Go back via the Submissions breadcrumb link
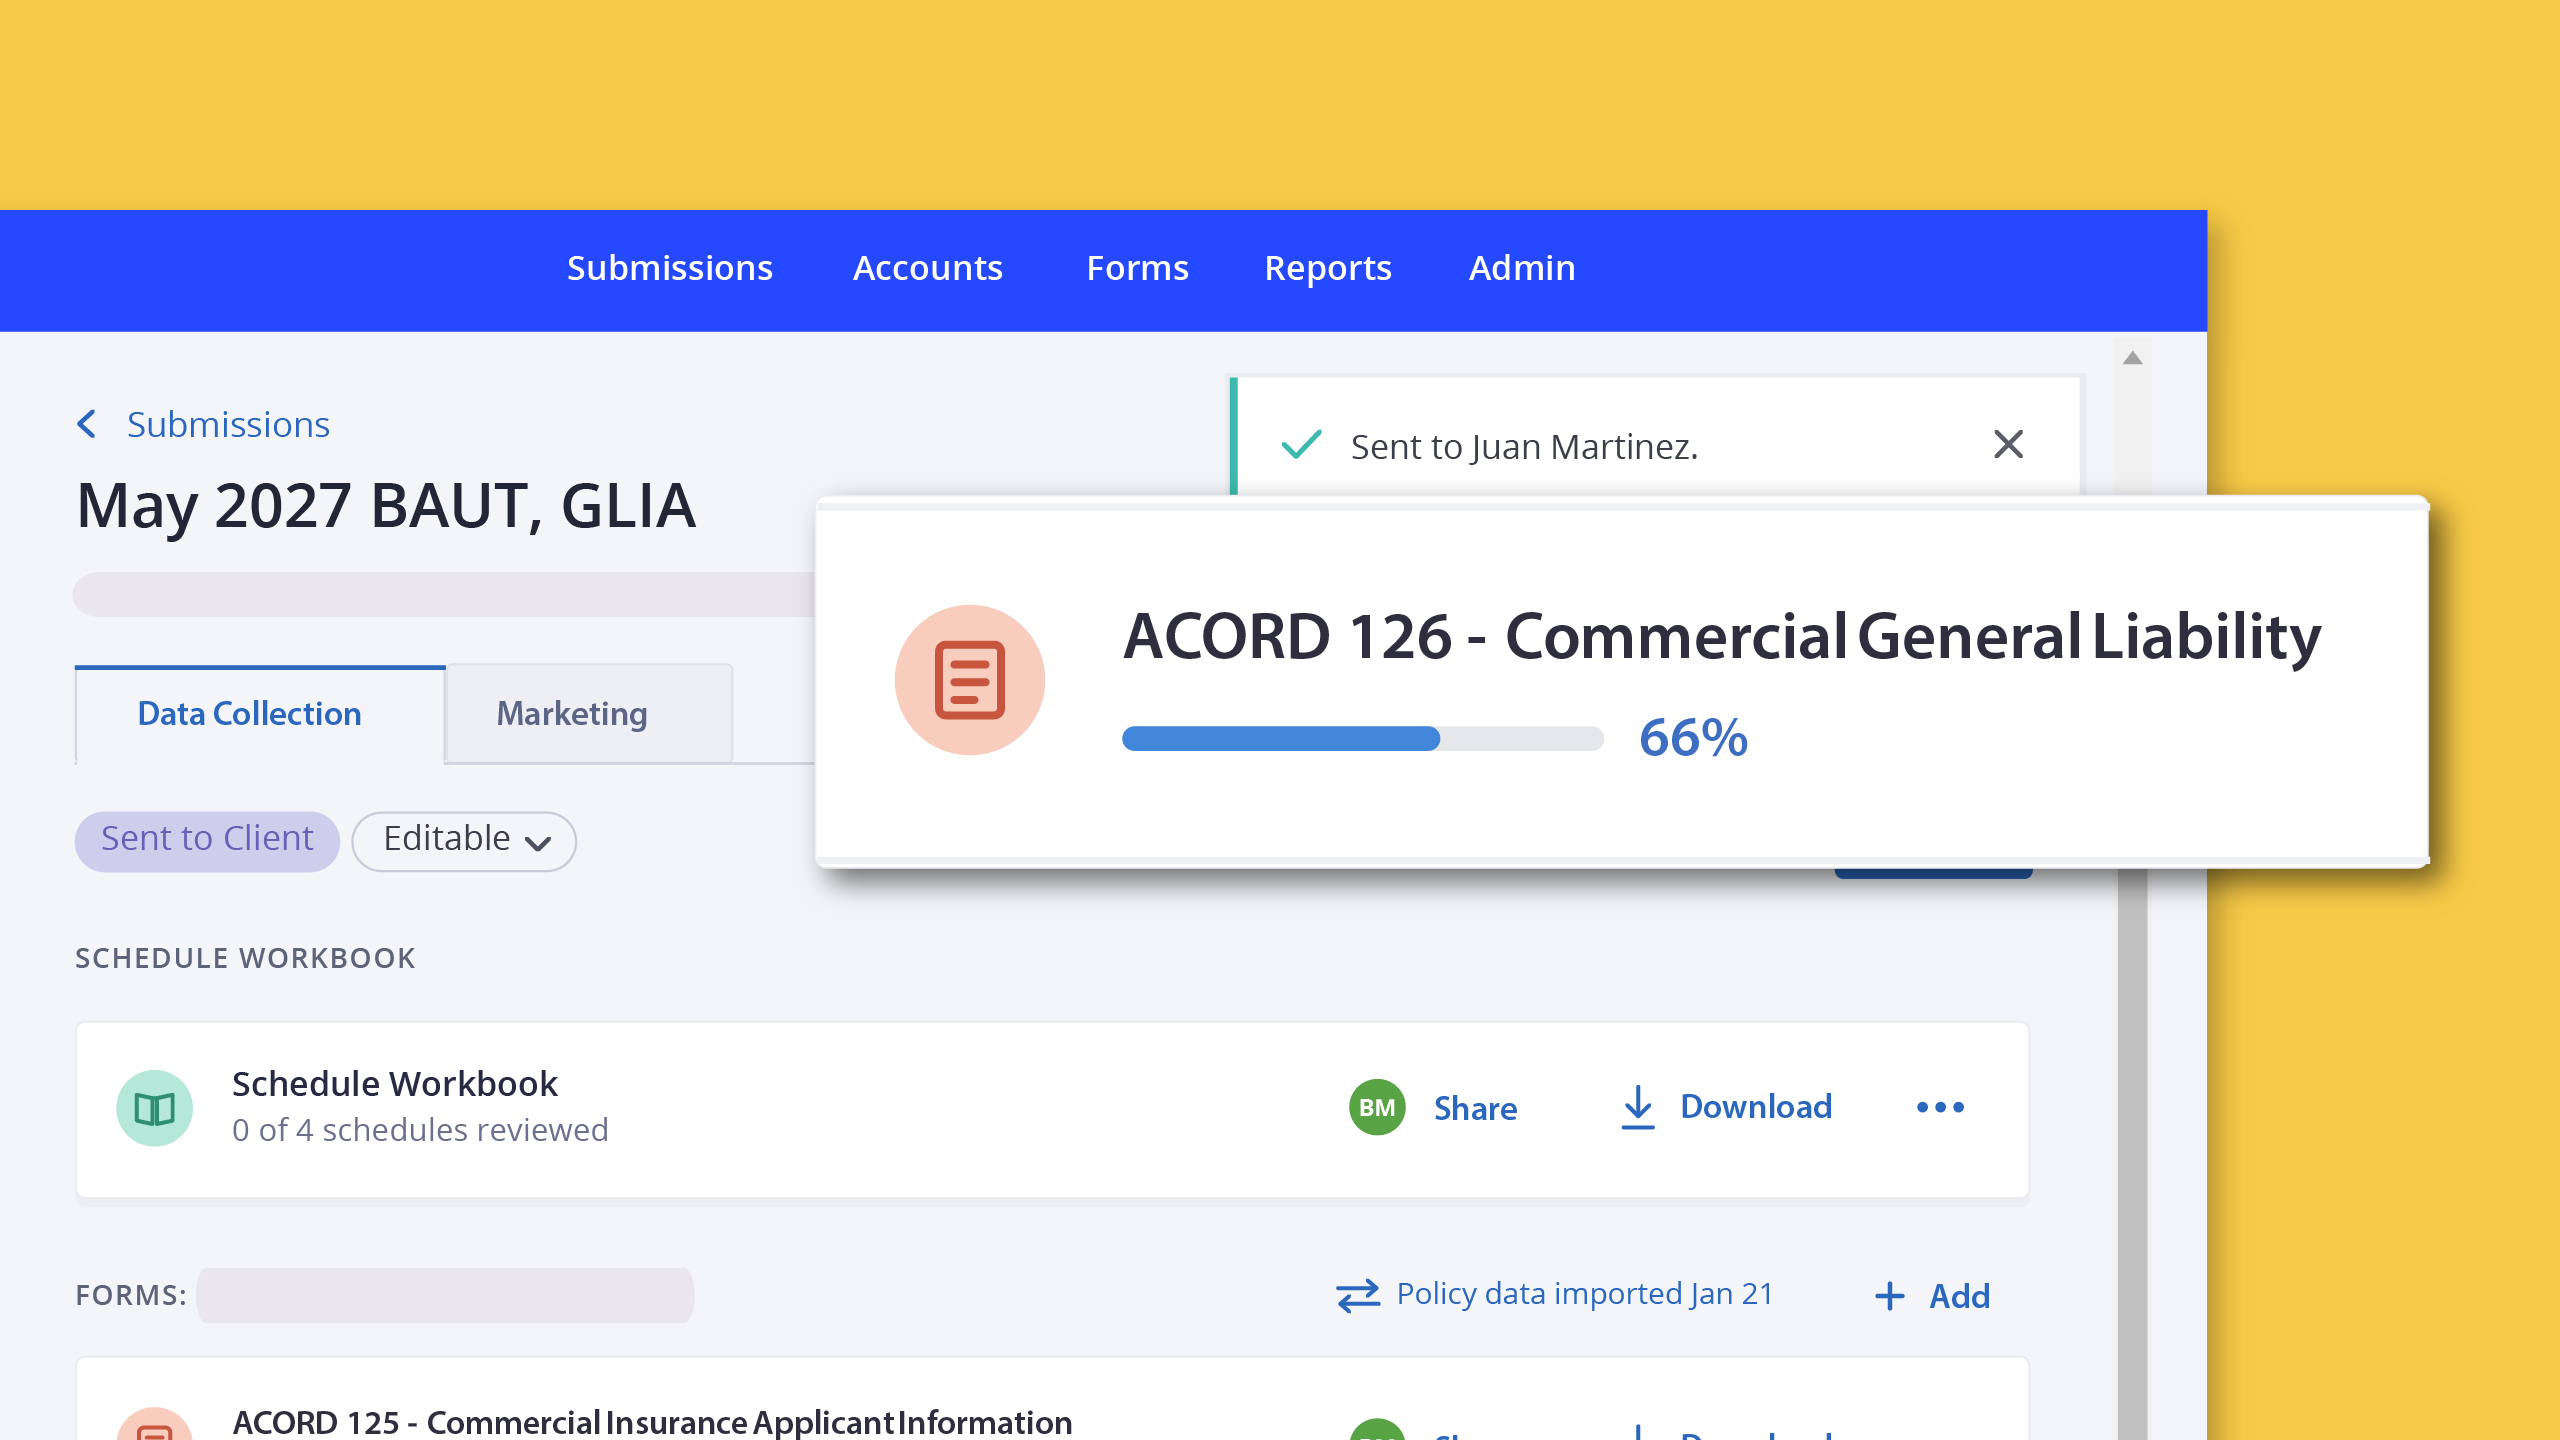The image size is (2560, 1440). (x=228, y=425)
